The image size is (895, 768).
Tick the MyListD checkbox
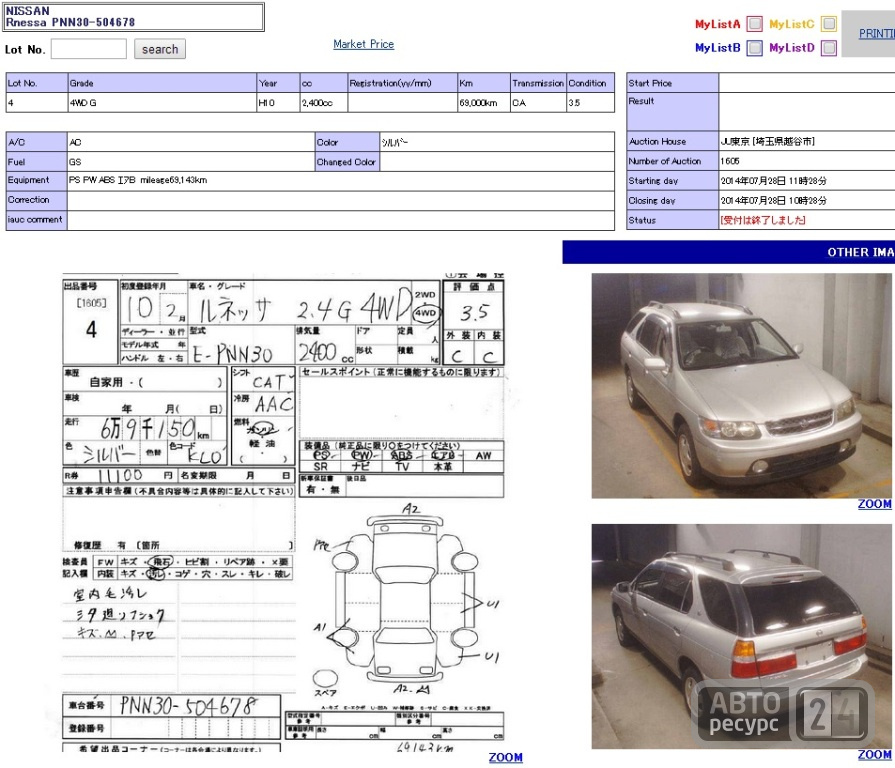point(829,48)
